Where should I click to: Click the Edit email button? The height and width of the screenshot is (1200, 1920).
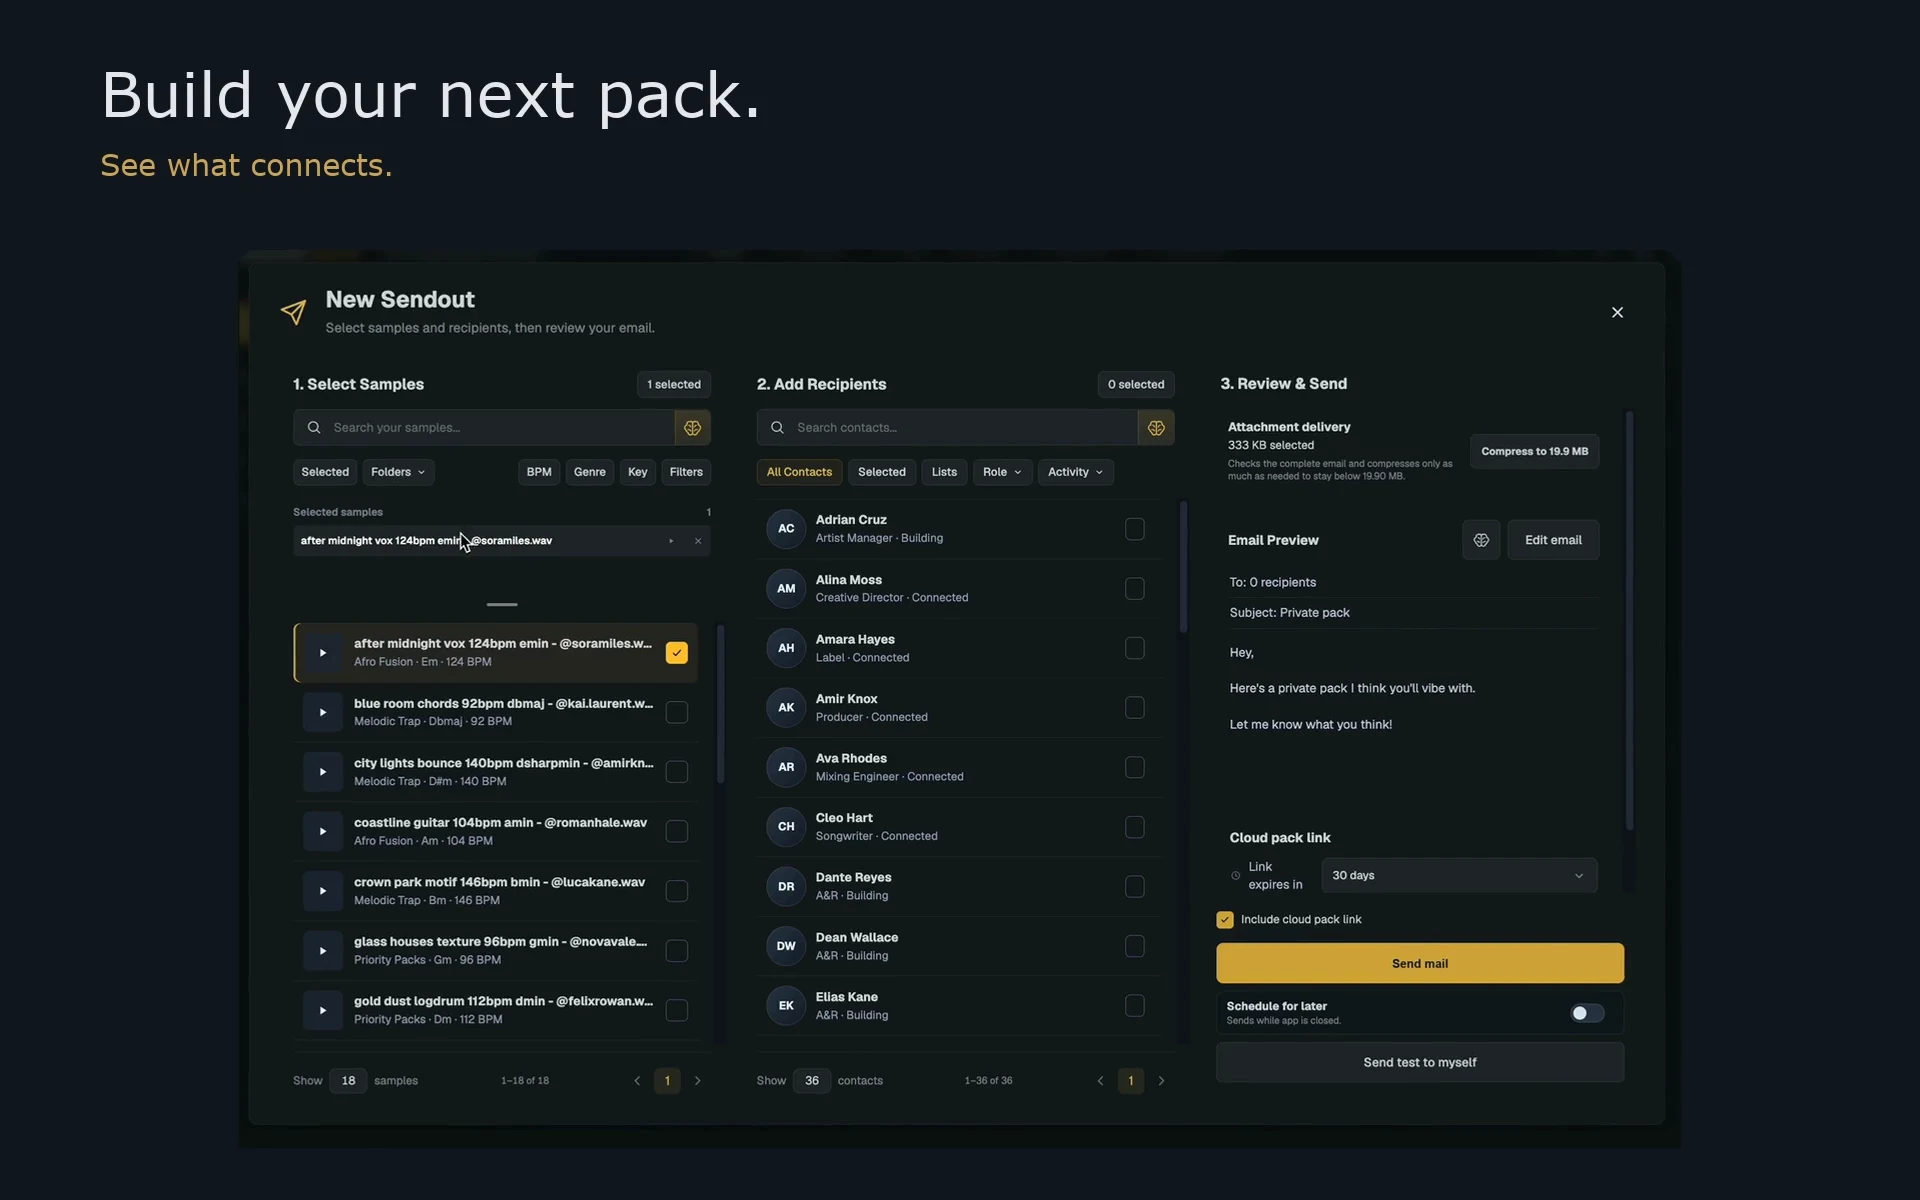click(1553, 540)
